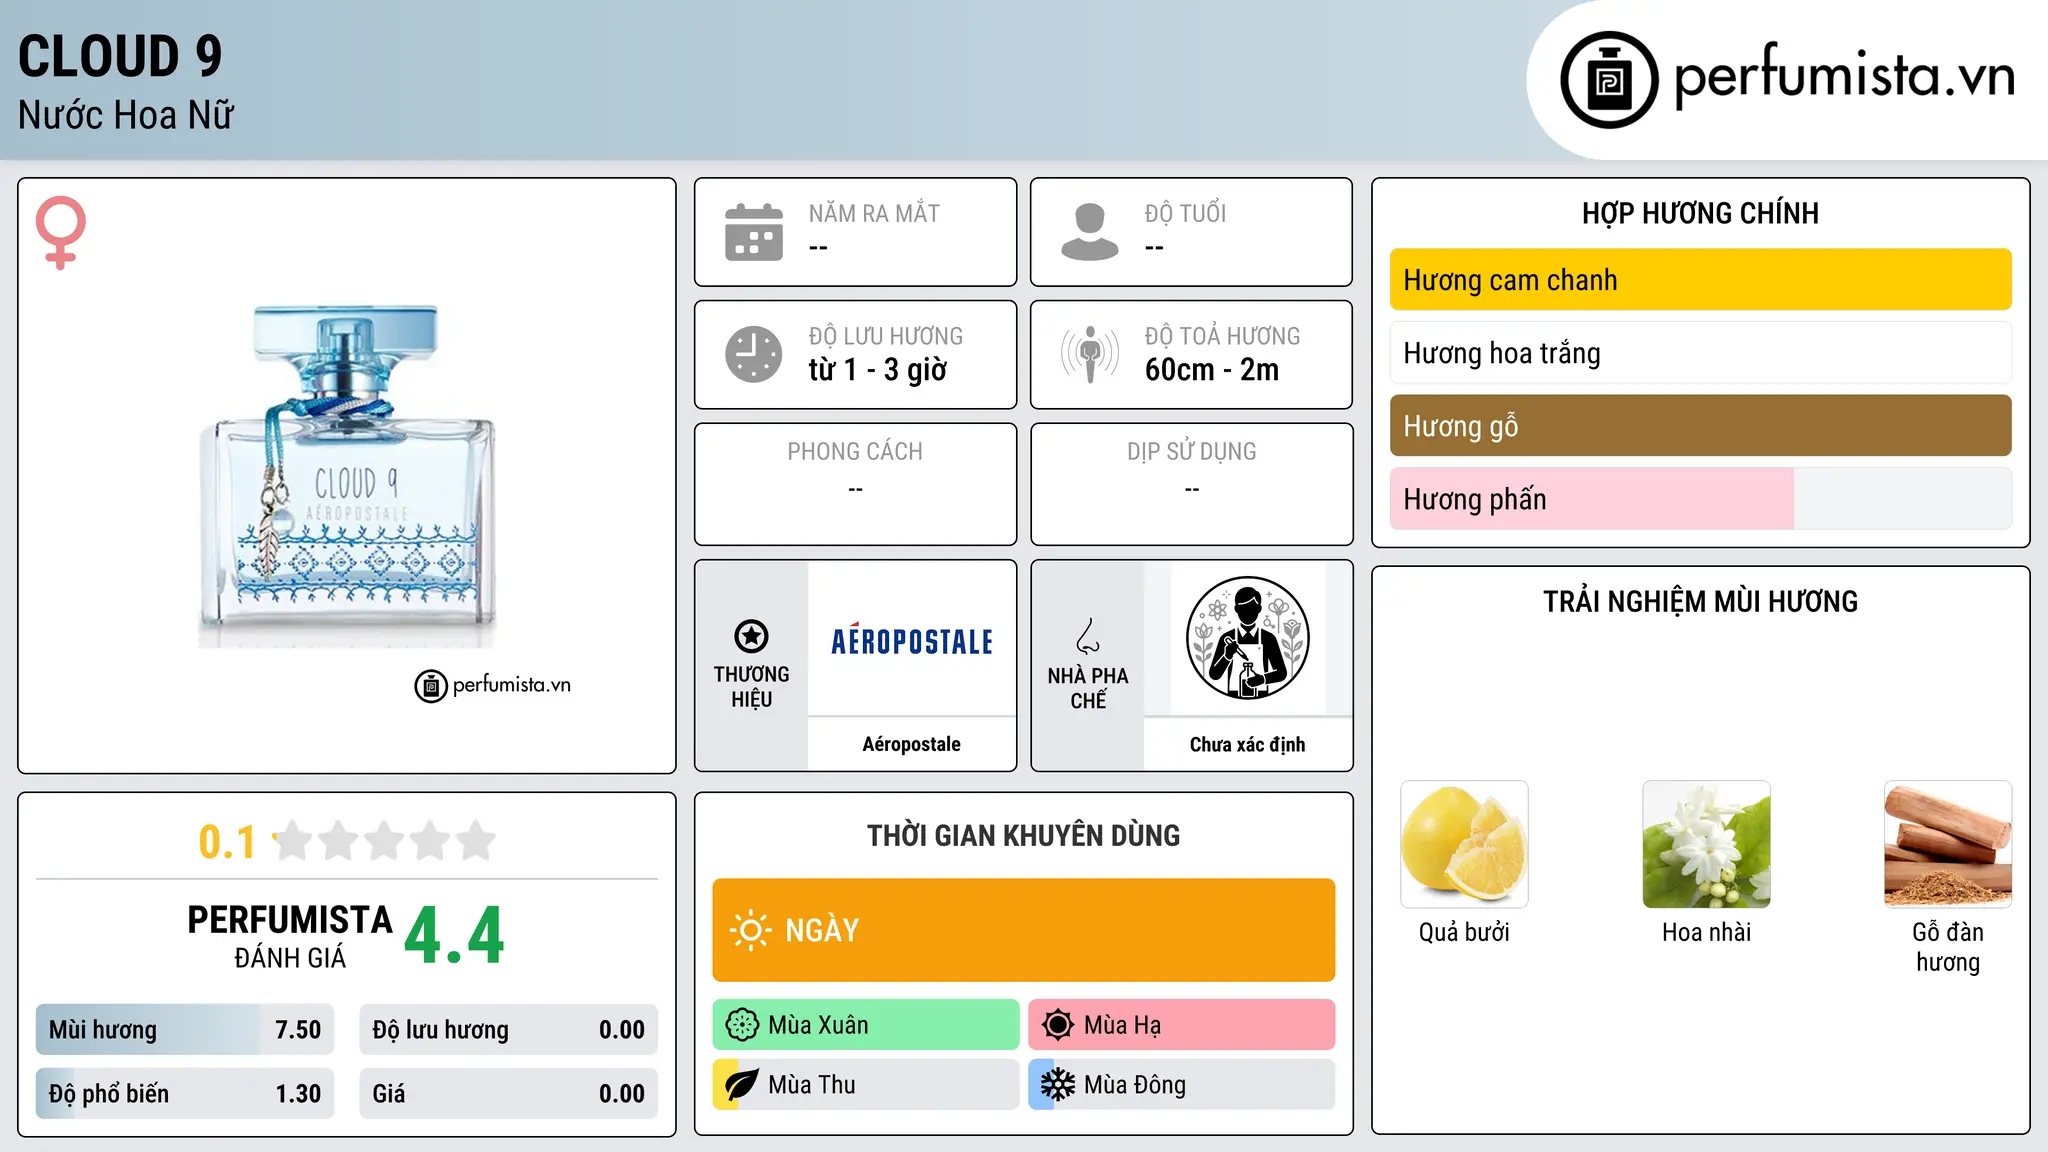Viewport: 2048px width, 1152px height.
Task: Click the THỜI GIAN KHUYÊN DÙNG heading
Action: pyautogui.click(x=1023, y=836)
